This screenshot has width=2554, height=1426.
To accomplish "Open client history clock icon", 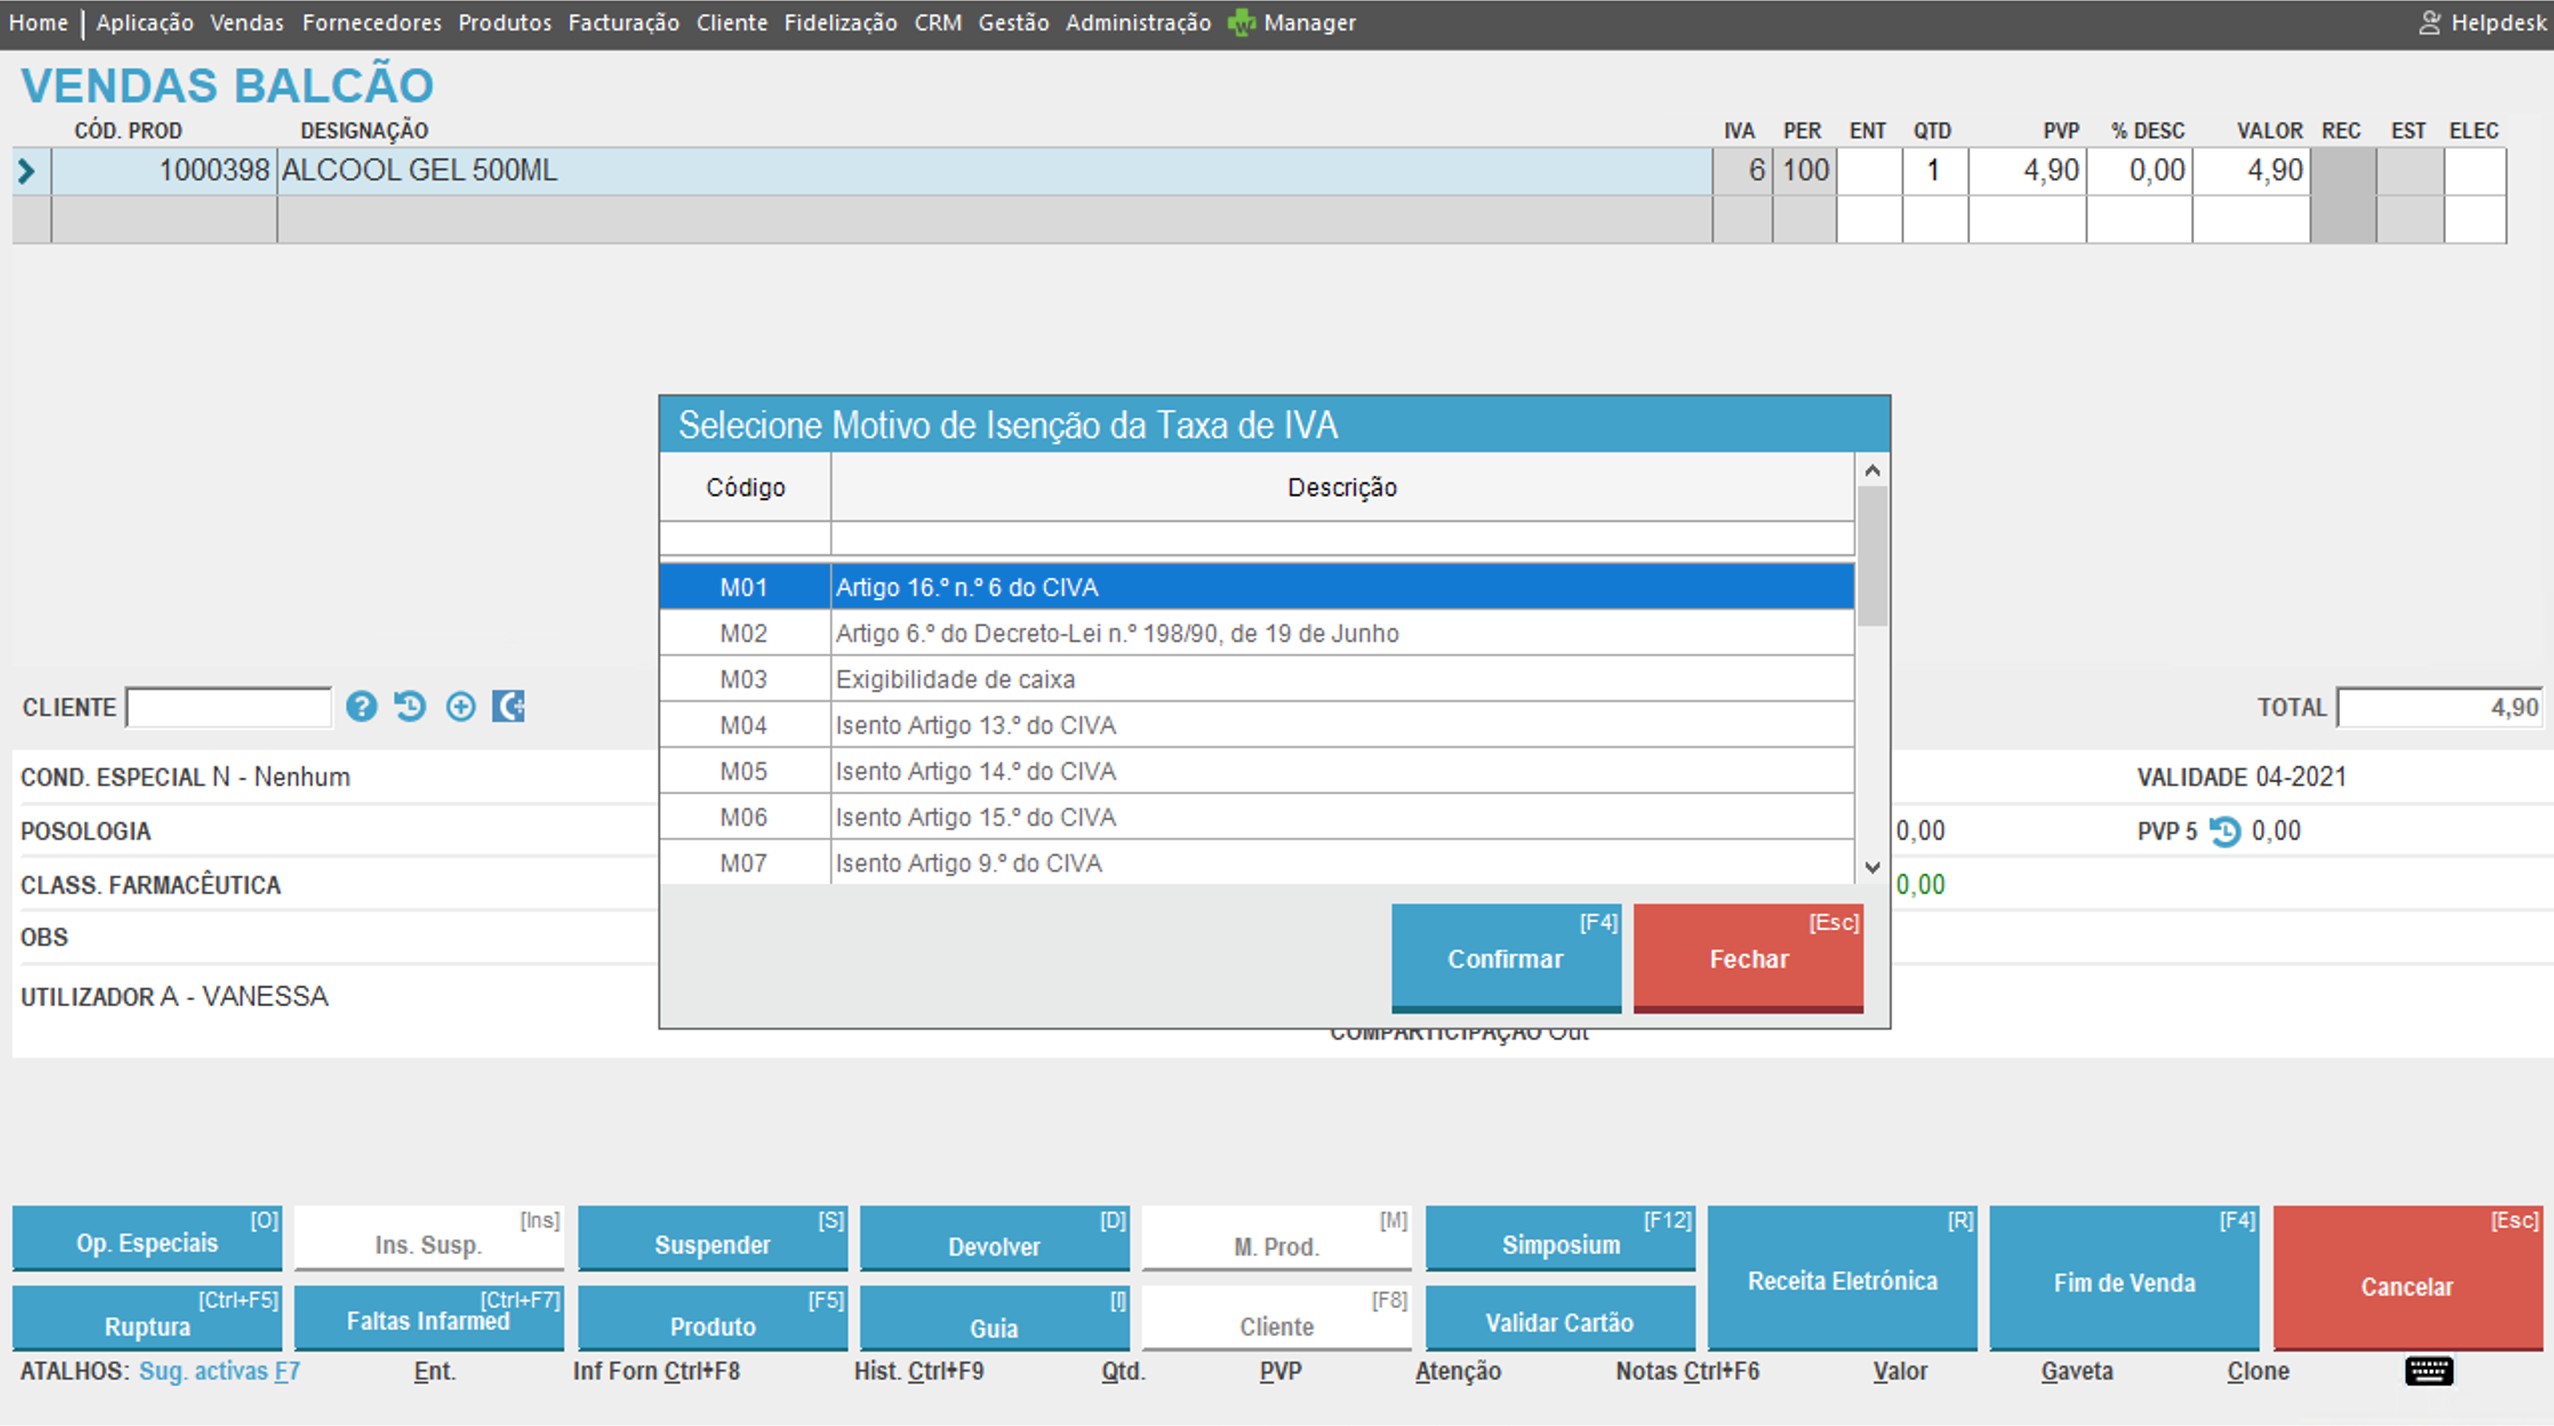I will (x=410, y=707).
